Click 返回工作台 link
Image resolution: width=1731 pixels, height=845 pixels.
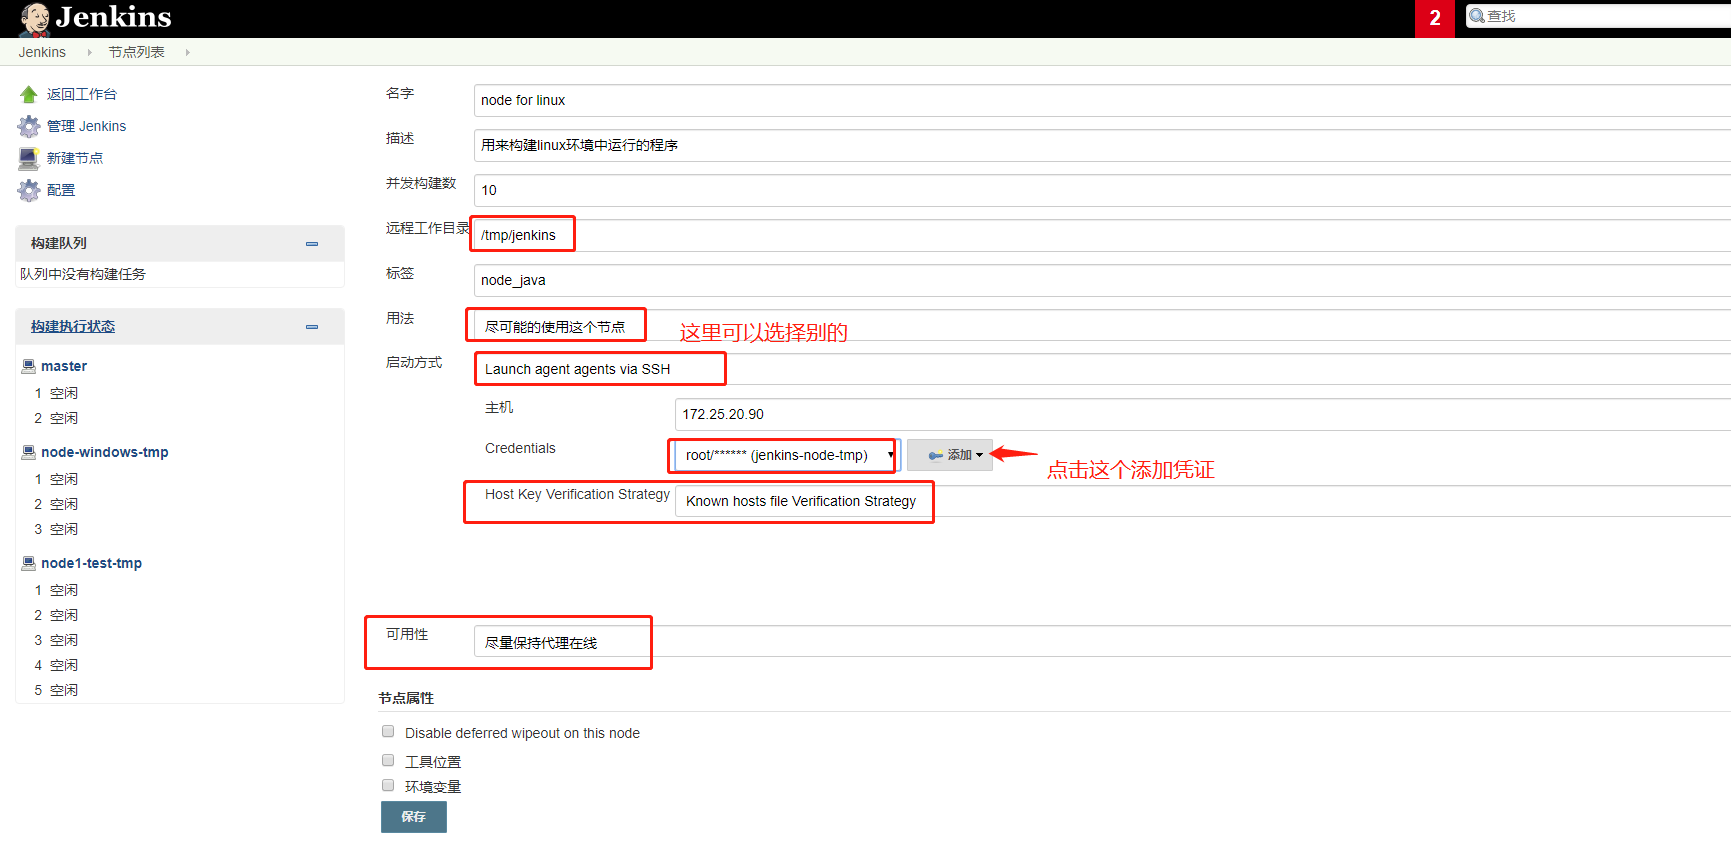82,94
